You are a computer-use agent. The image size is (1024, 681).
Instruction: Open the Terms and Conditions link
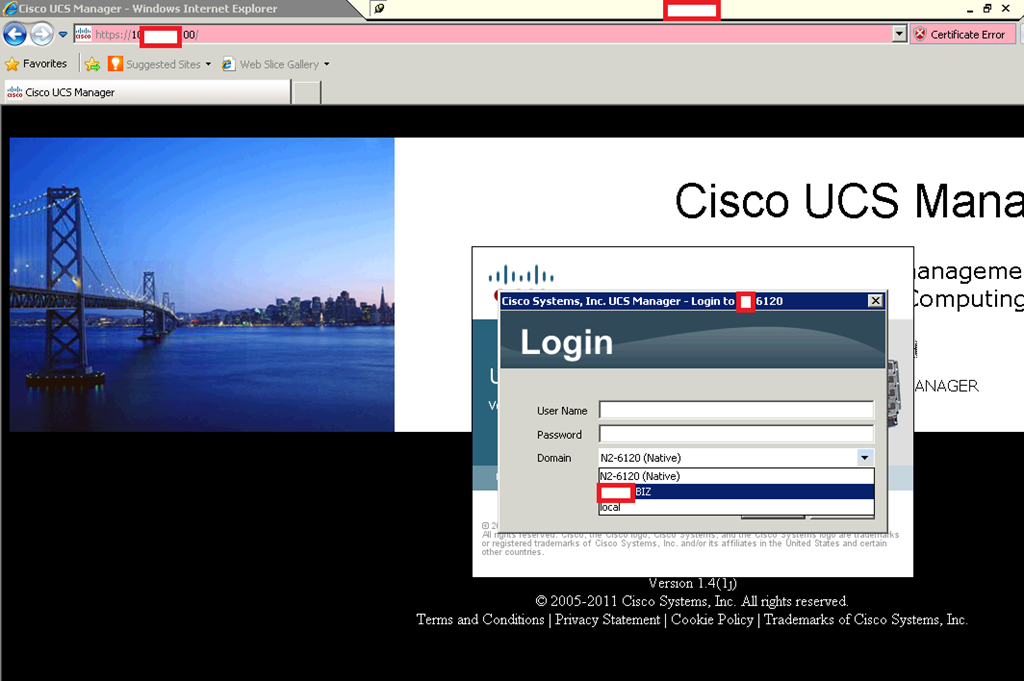coord(480,620)
